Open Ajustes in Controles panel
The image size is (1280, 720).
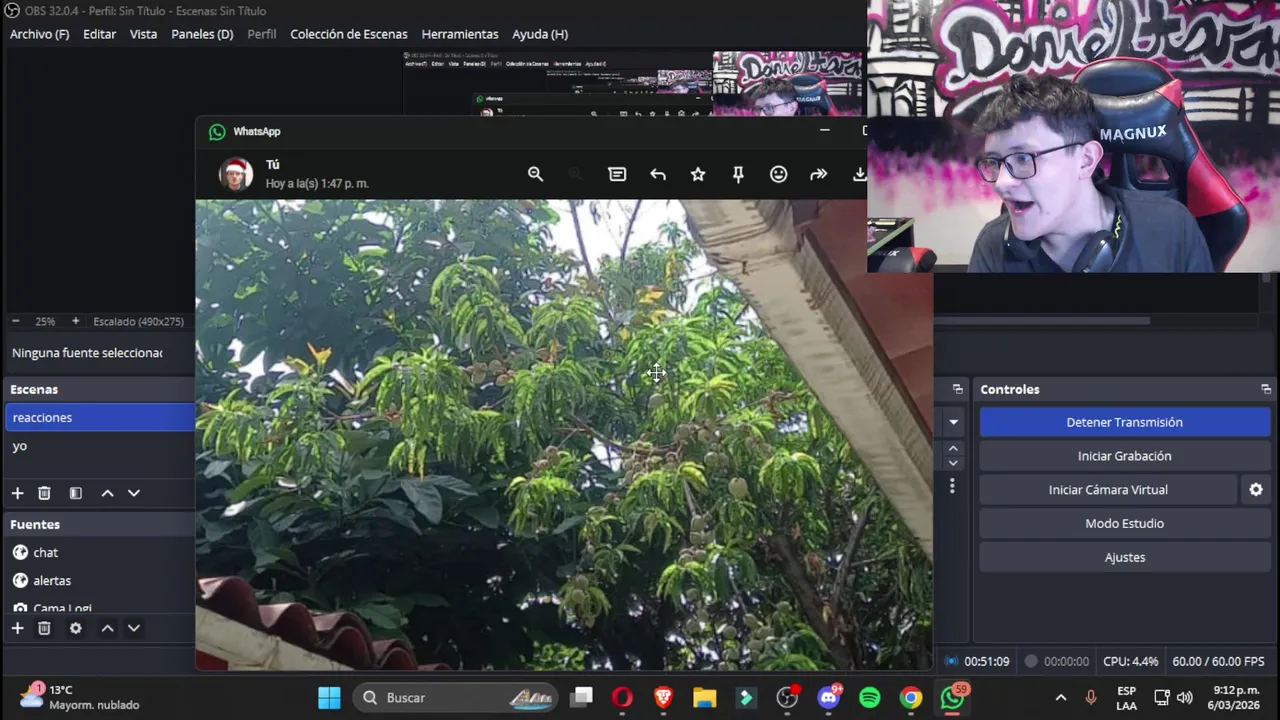click(x=1124, y=557)
